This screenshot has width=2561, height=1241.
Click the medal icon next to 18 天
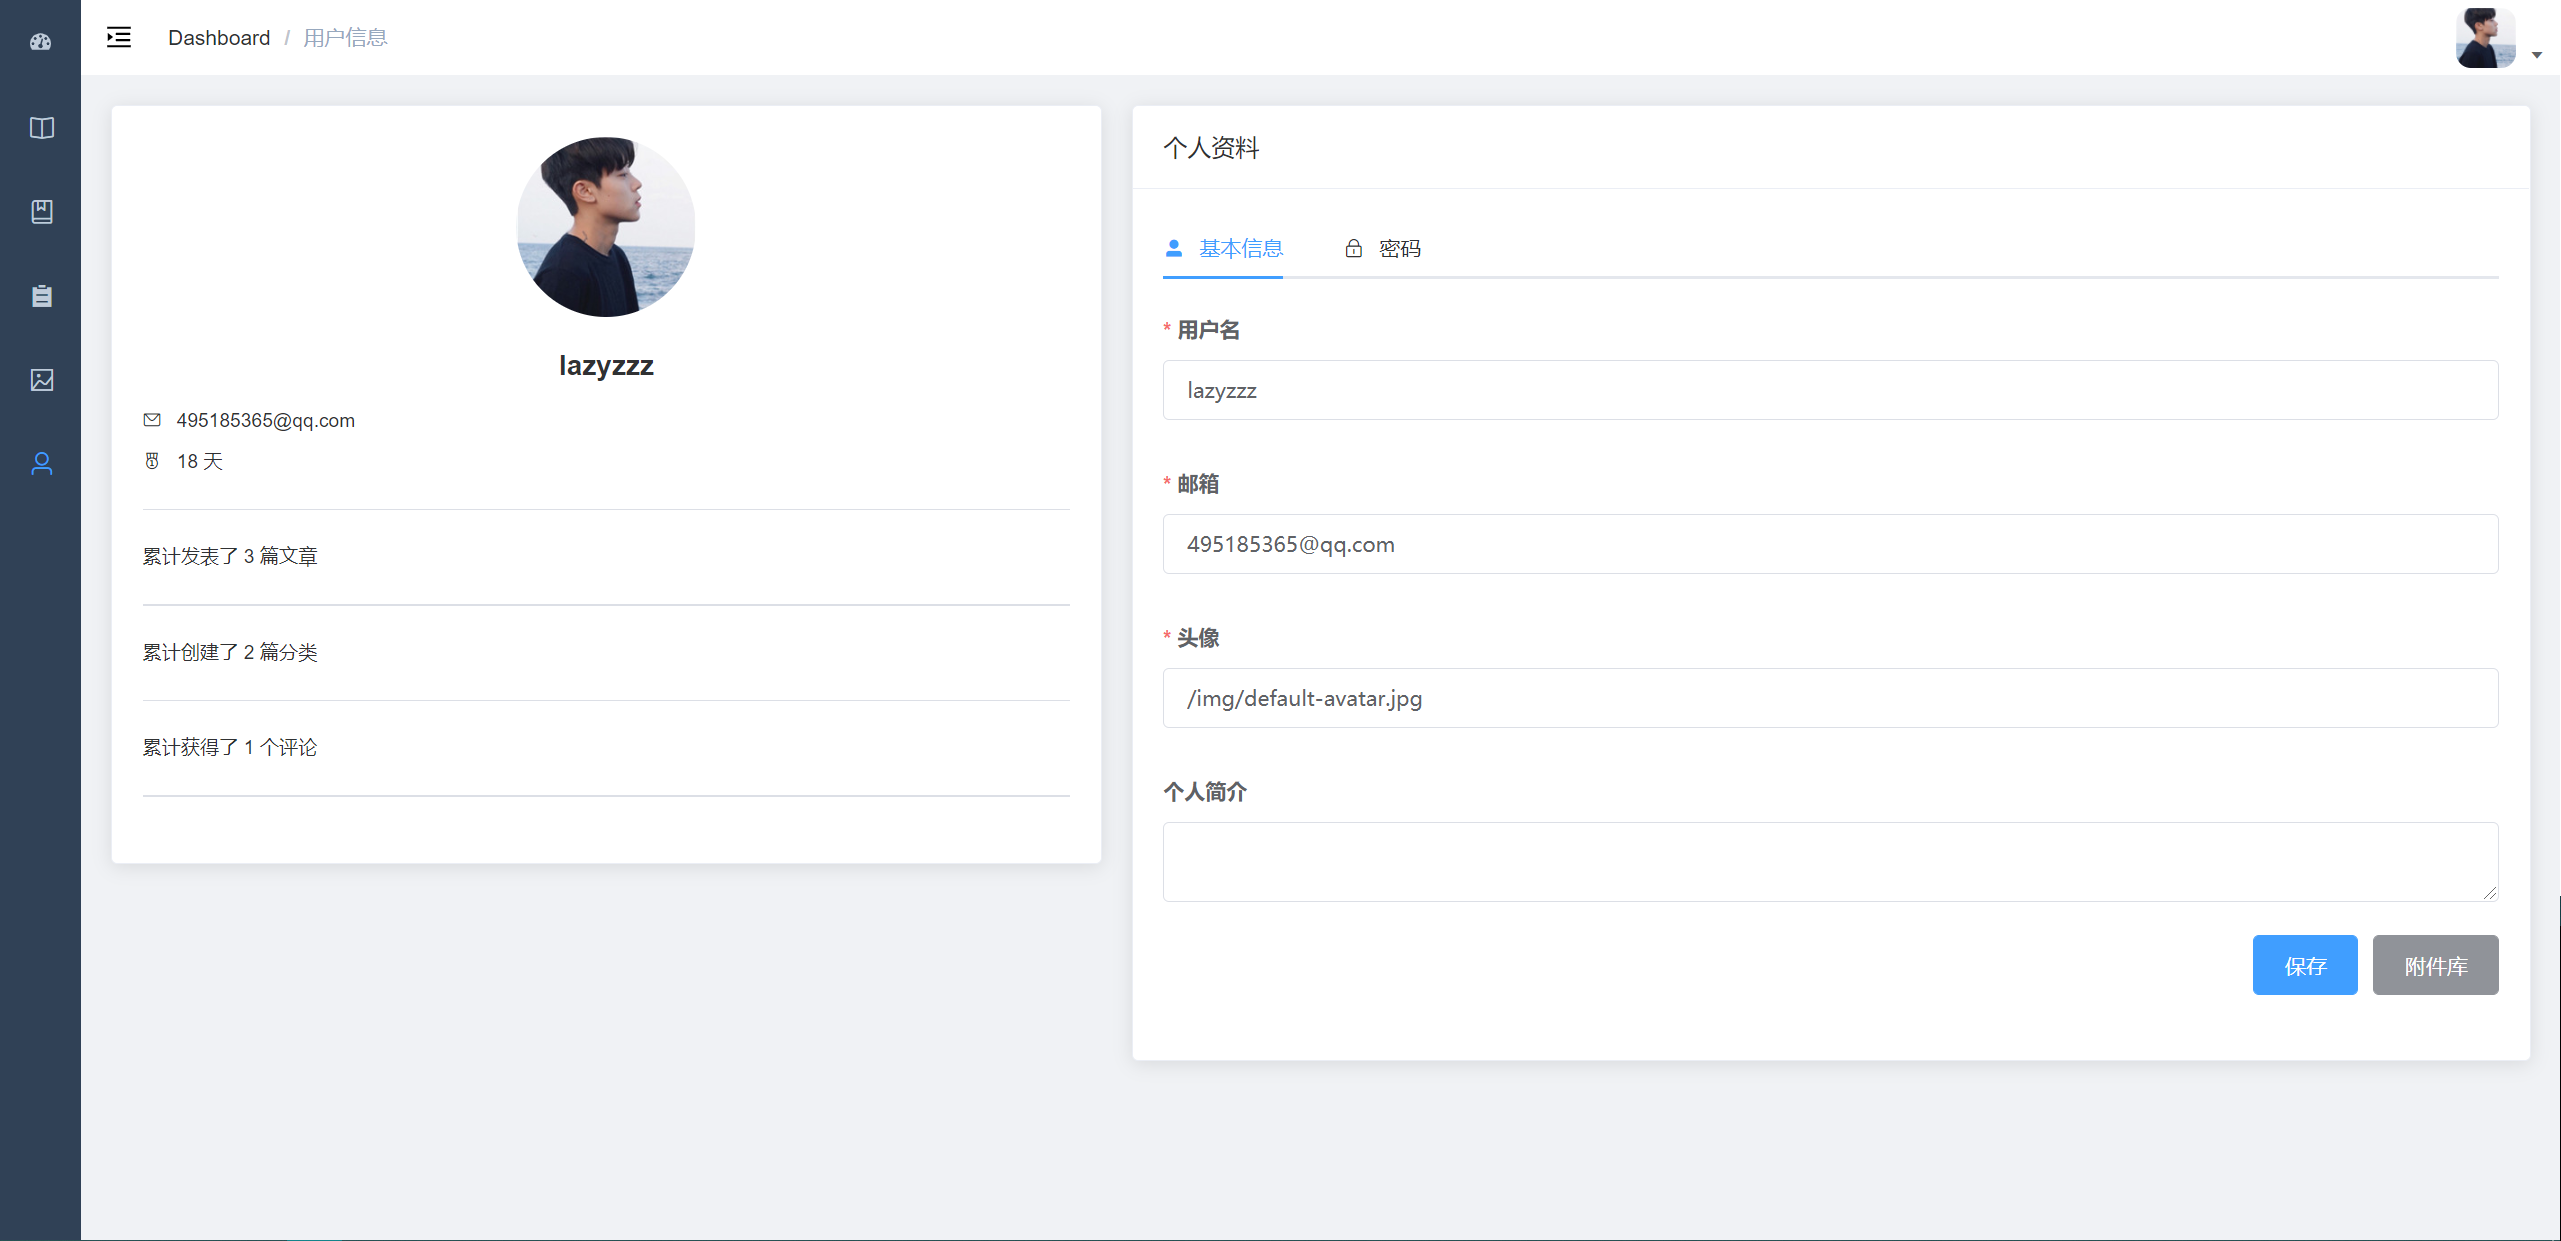click(152, 461)
